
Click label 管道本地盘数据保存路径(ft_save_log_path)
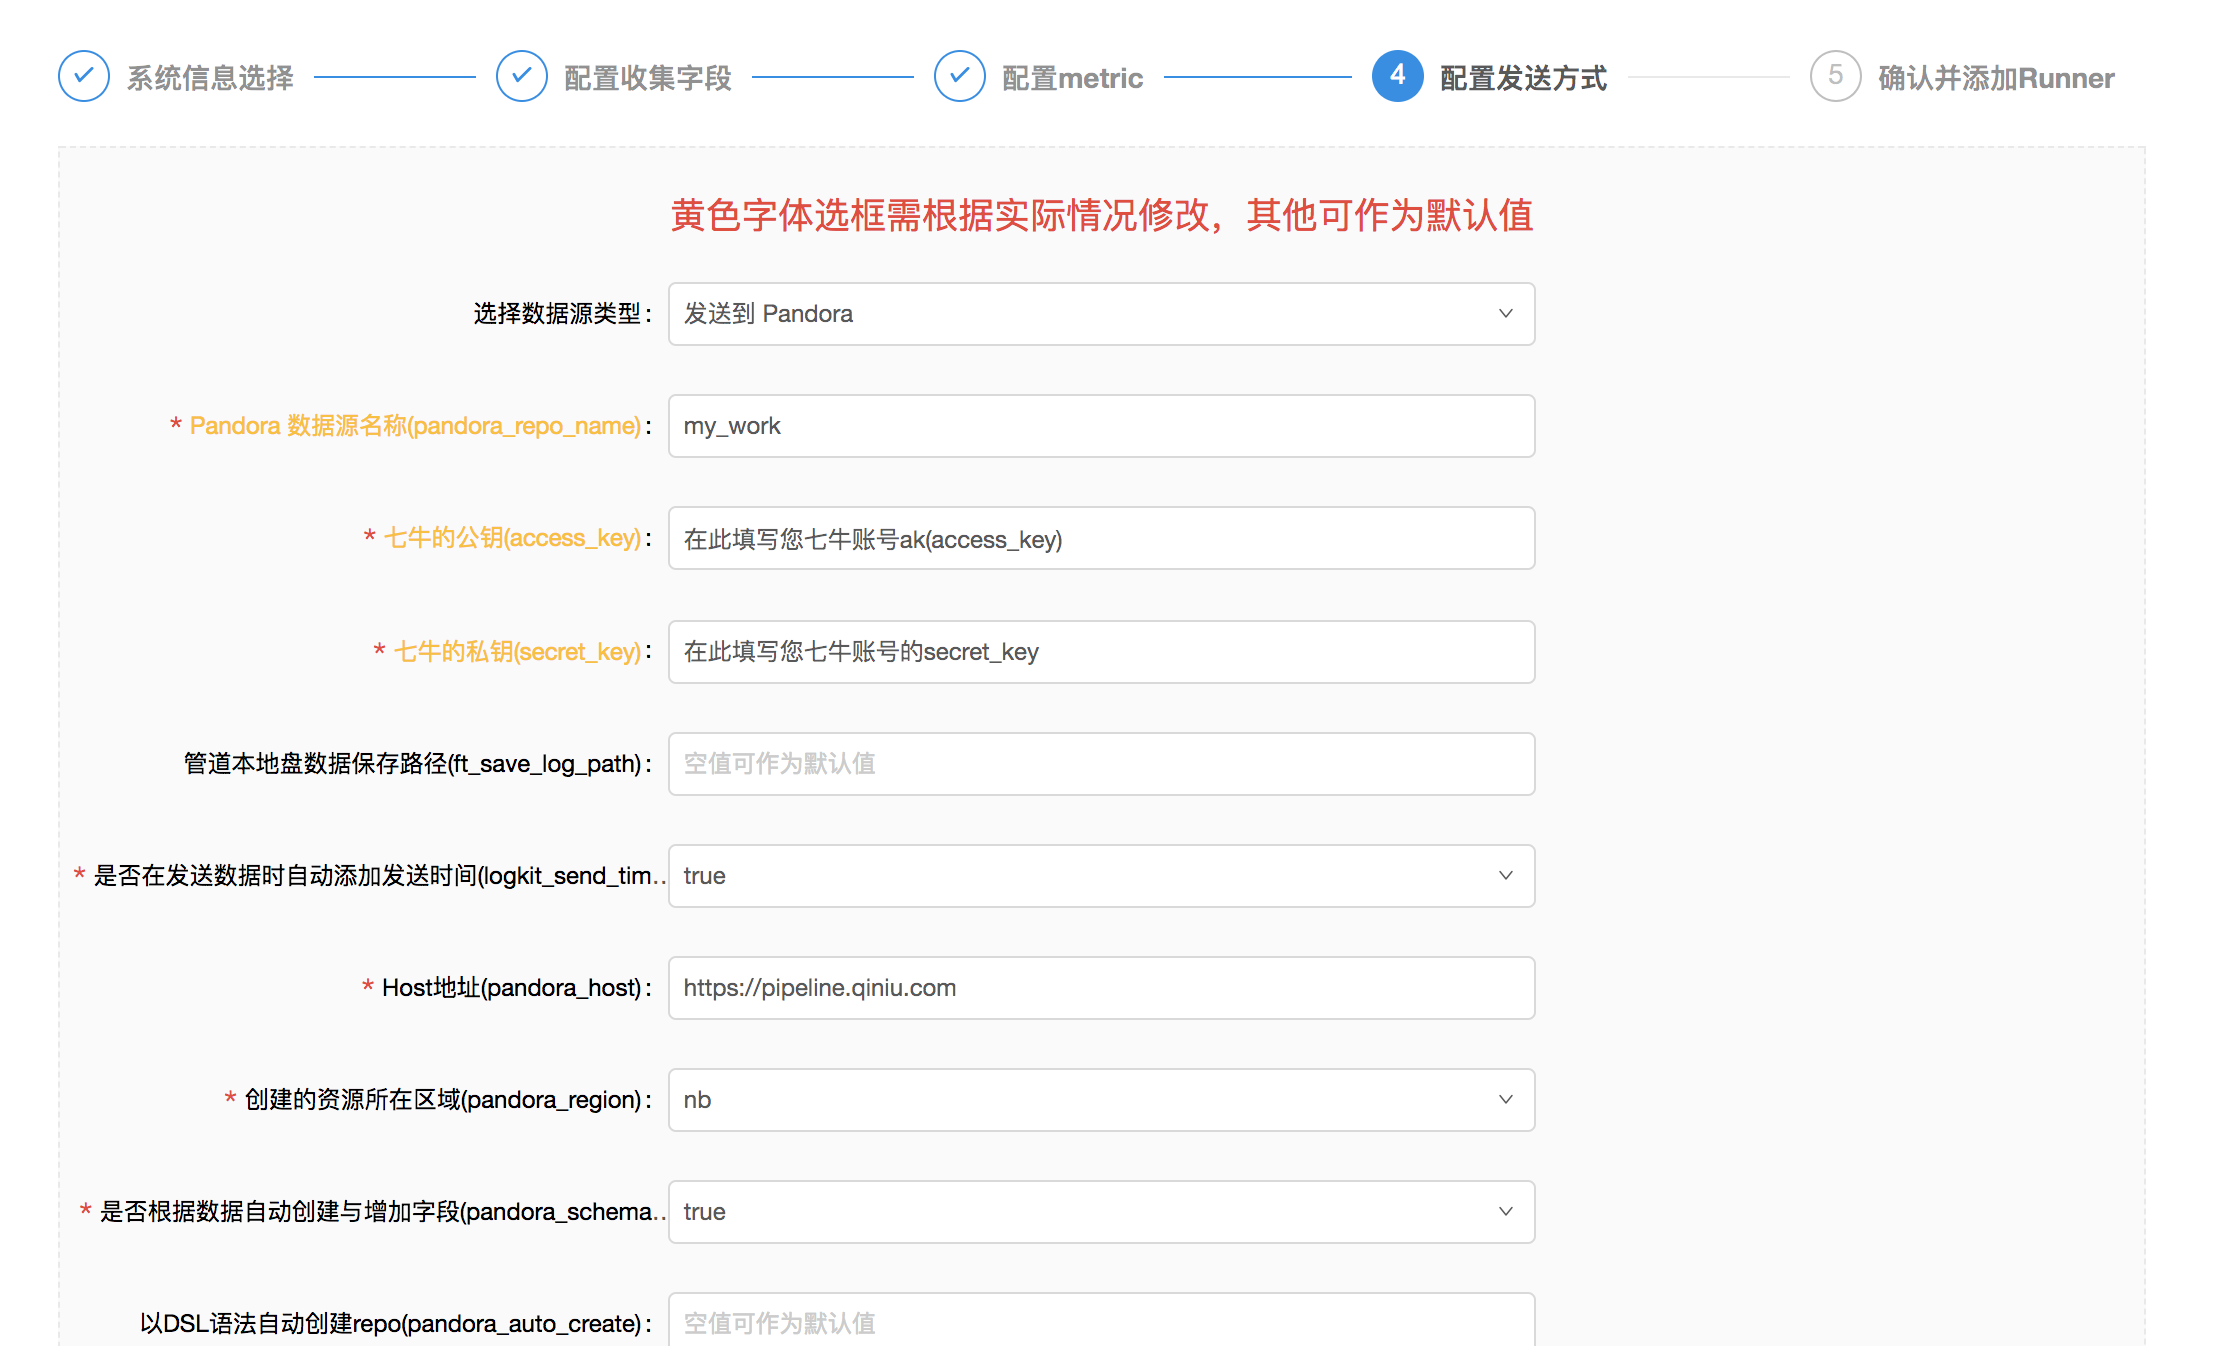pos(412,764)
